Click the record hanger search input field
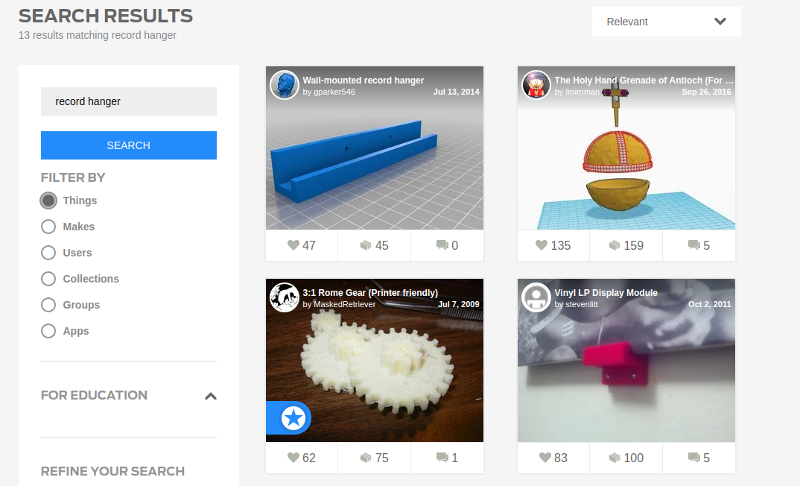The width and height of the screenshot is (800, 486). 129,101
